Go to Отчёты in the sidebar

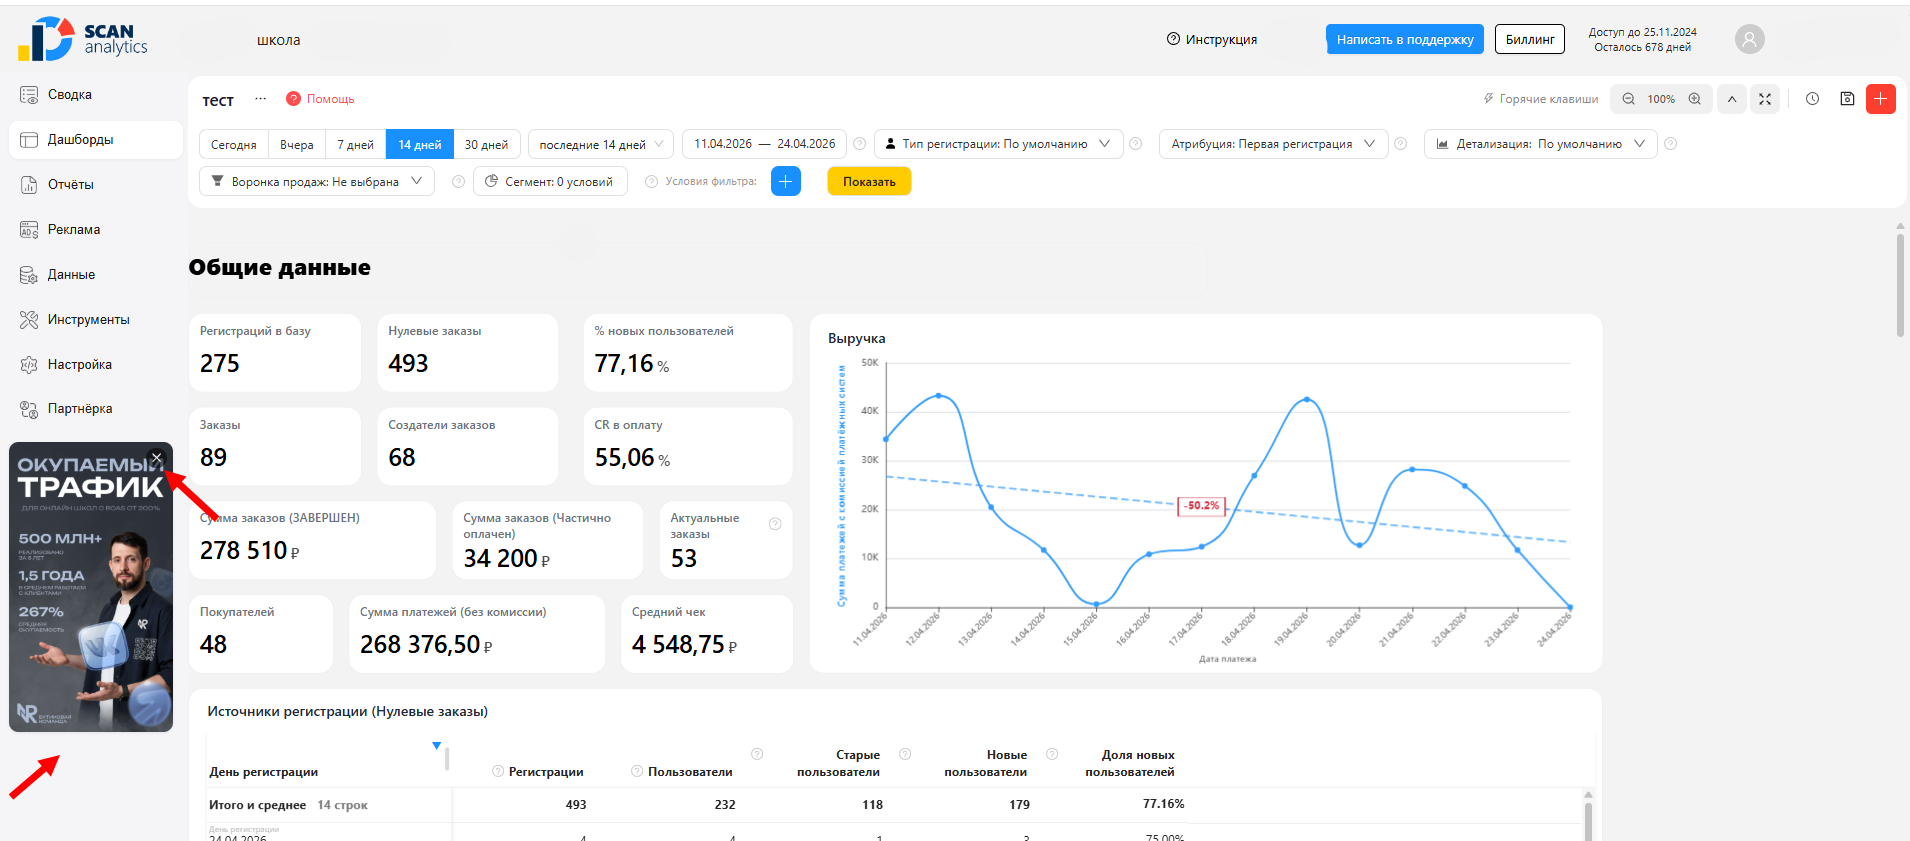pos(70,185)
